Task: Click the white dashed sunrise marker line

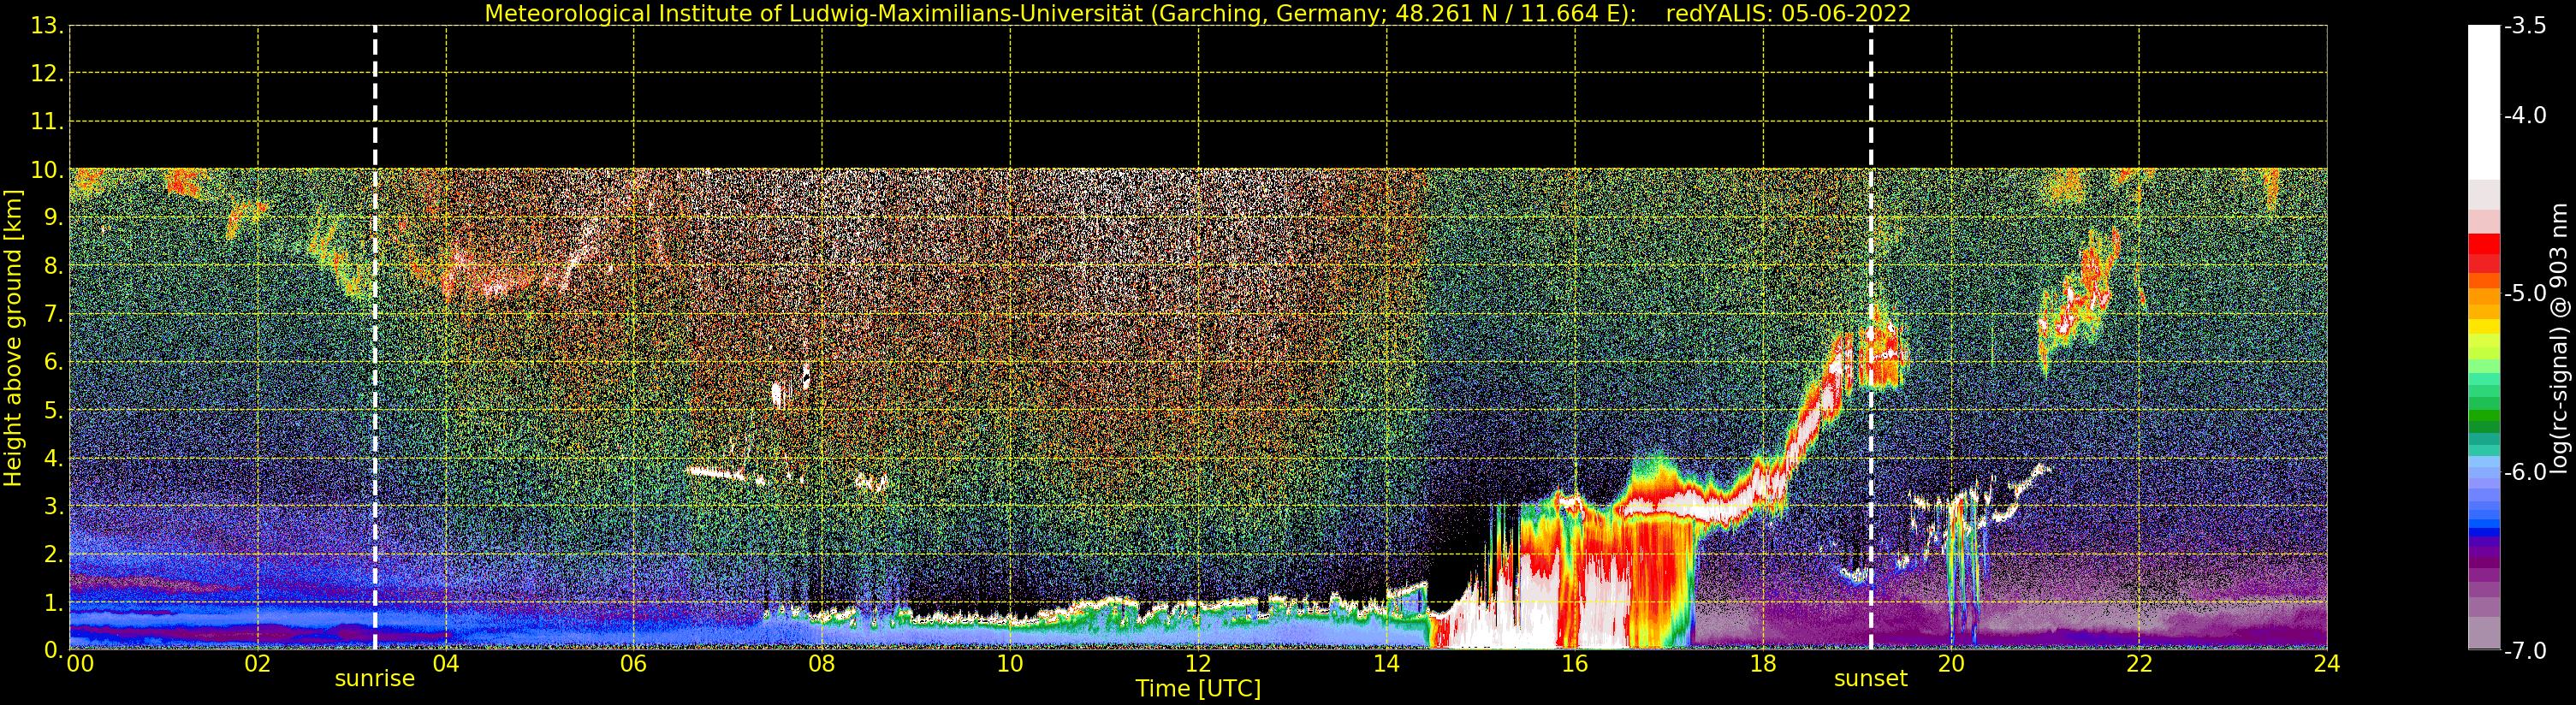Action: pyautogui.click(x=375, y=338)
